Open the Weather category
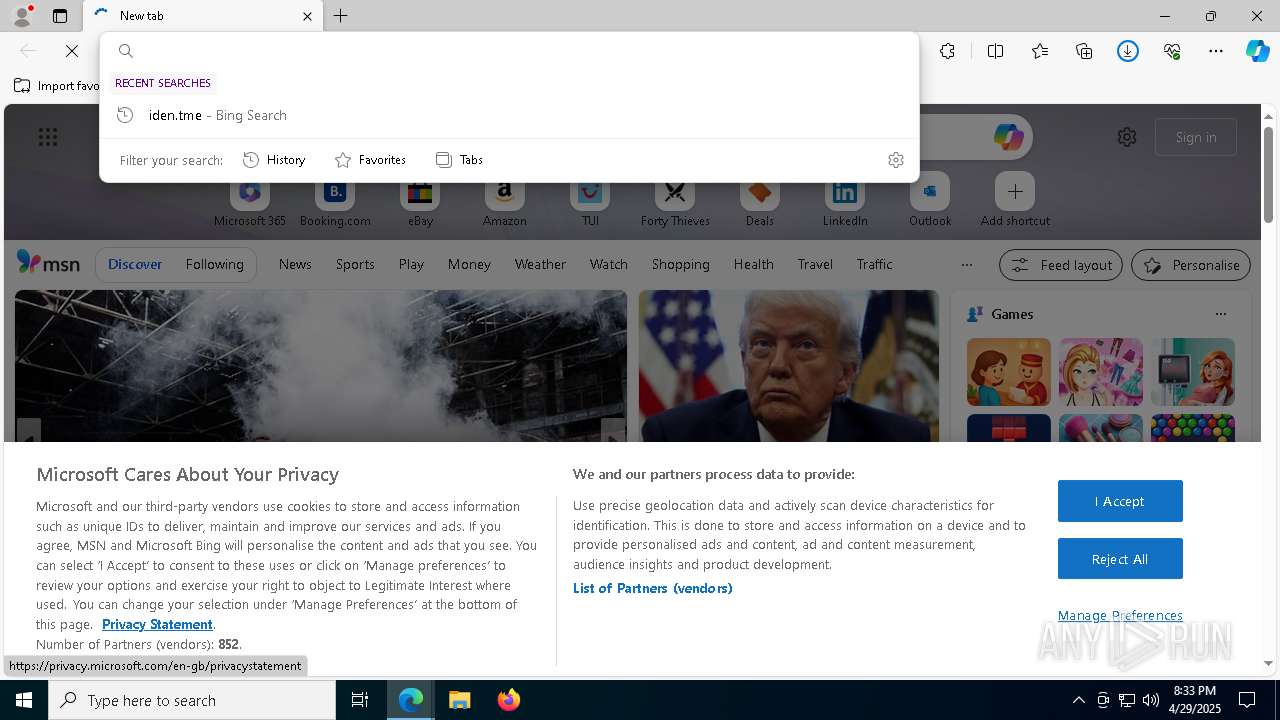This screenshot has width=1280, height=720. [540, 265]
